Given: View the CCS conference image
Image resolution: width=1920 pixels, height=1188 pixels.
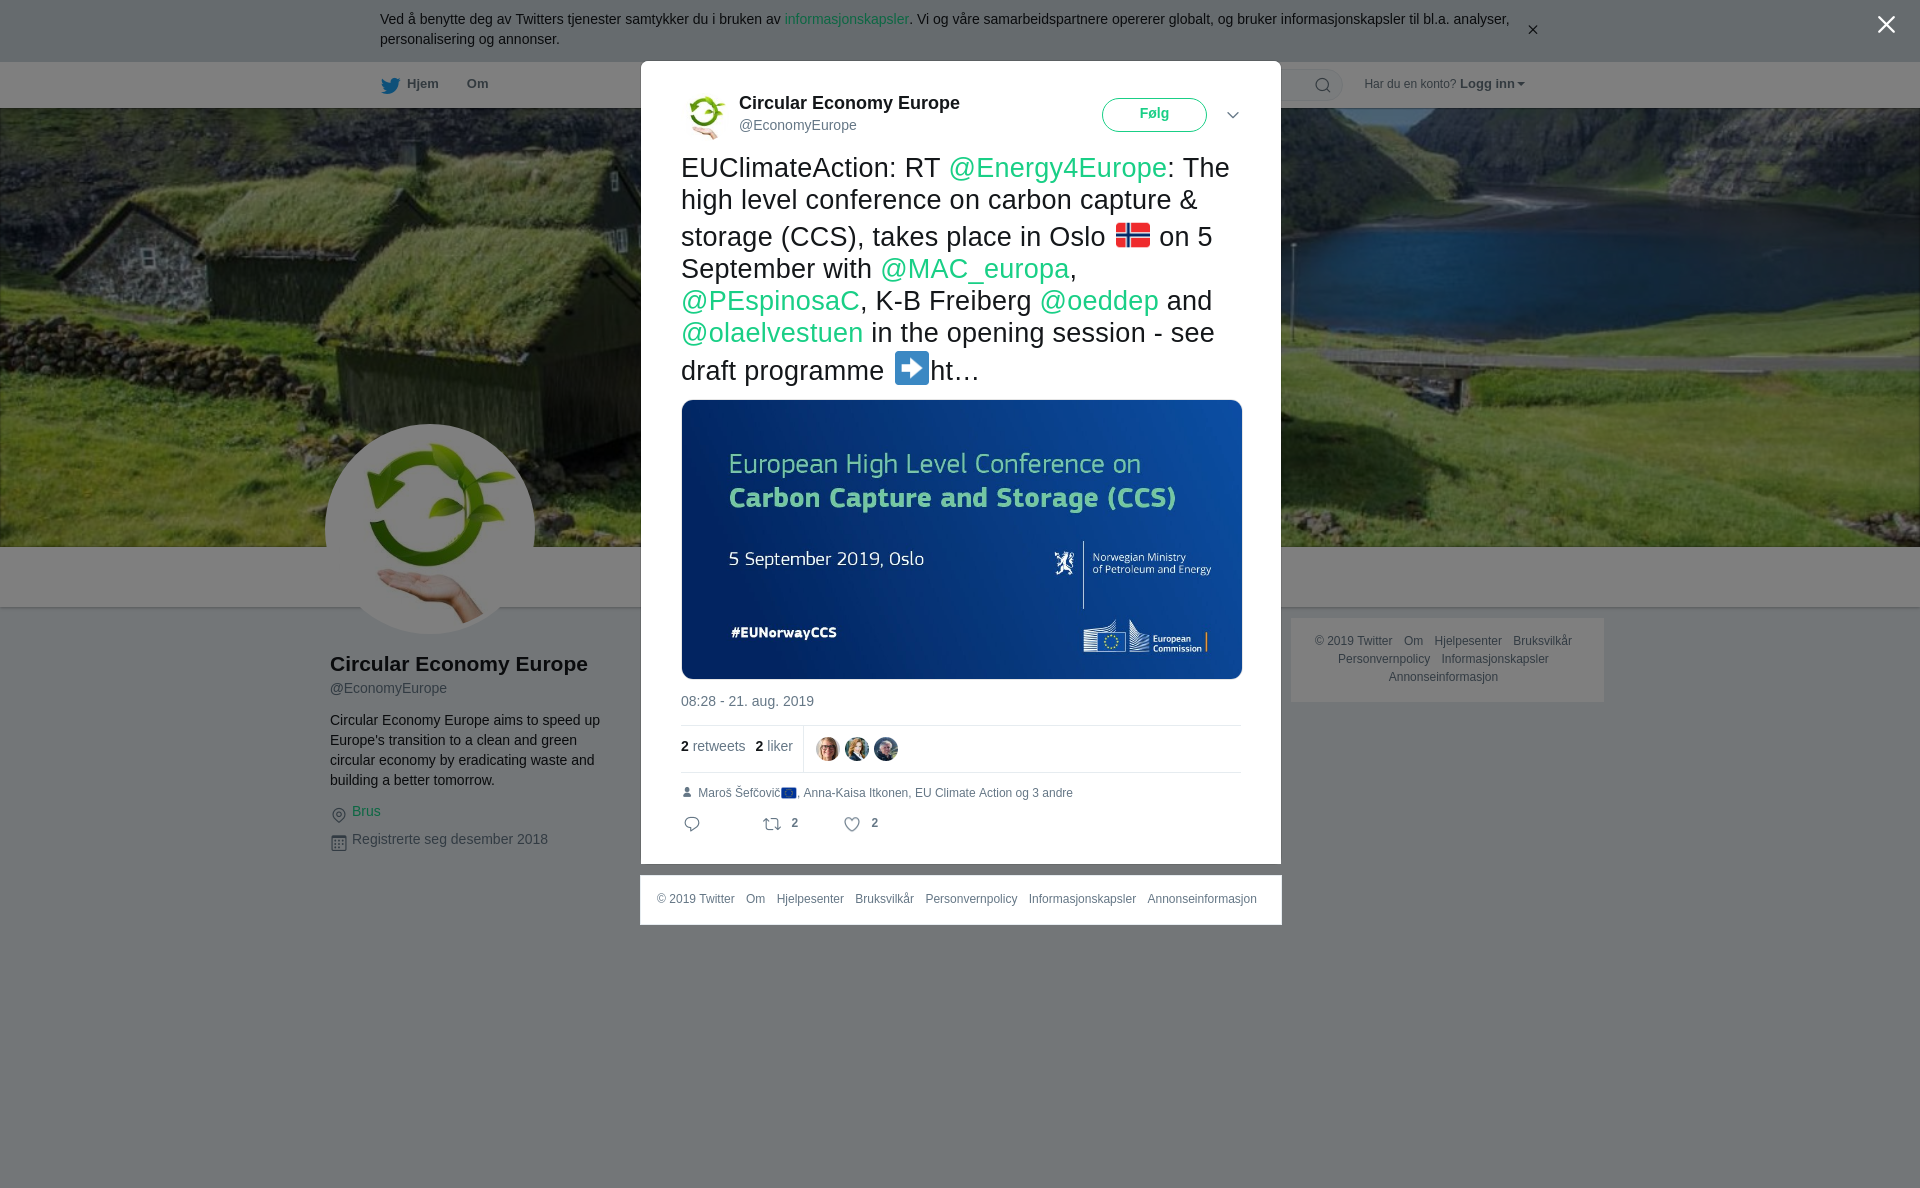Looking at the screenshot, I should (961, 539).
